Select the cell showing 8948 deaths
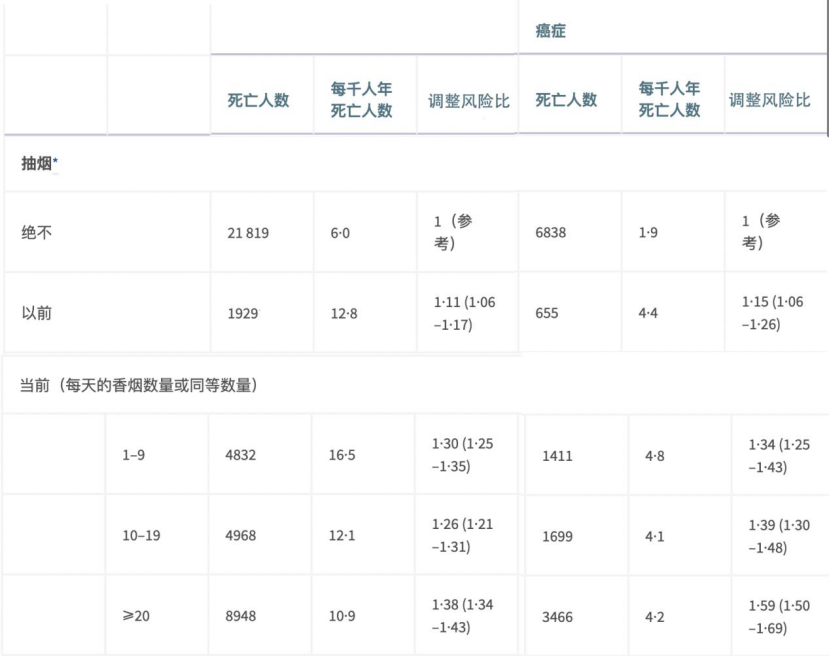 pyautogui.click(x=241, y=616)
